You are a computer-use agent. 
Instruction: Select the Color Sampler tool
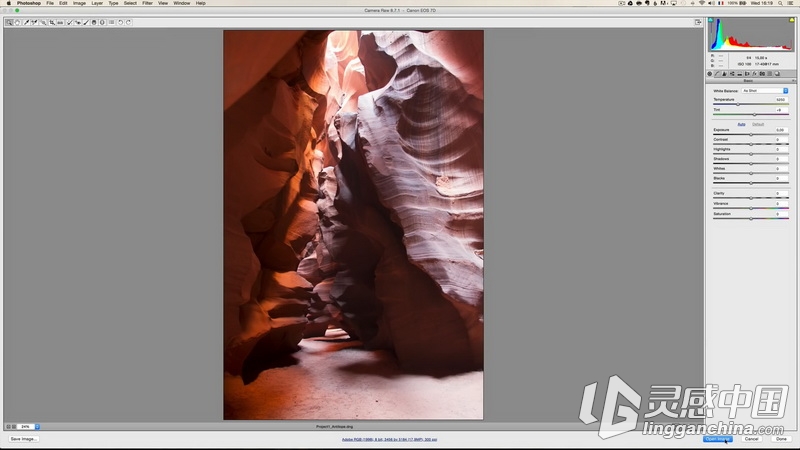pos(35,22)
